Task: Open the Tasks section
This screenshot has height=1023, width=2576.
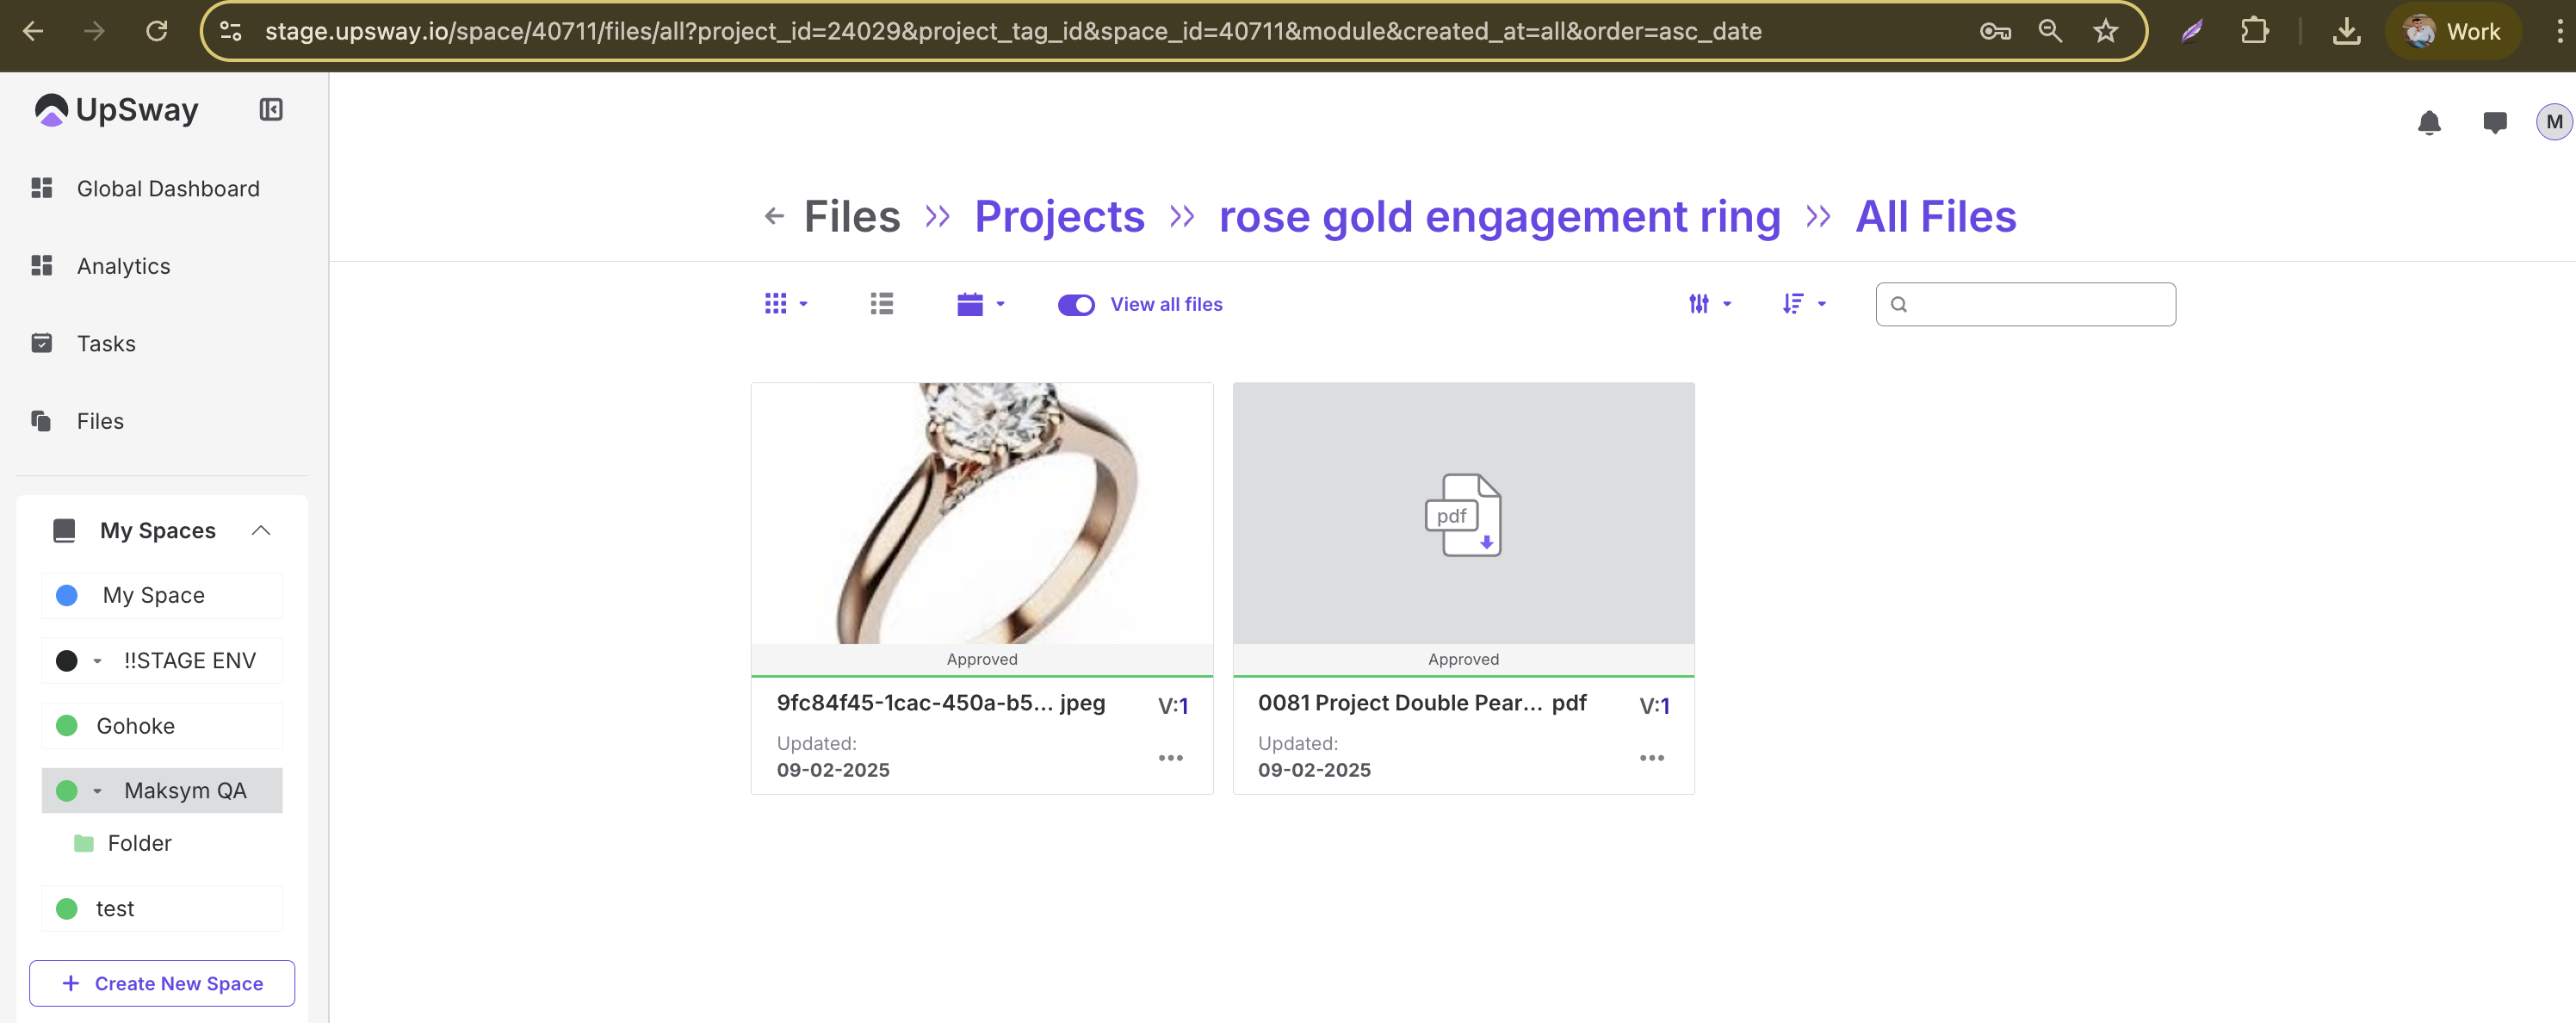Action: point(106,343)
